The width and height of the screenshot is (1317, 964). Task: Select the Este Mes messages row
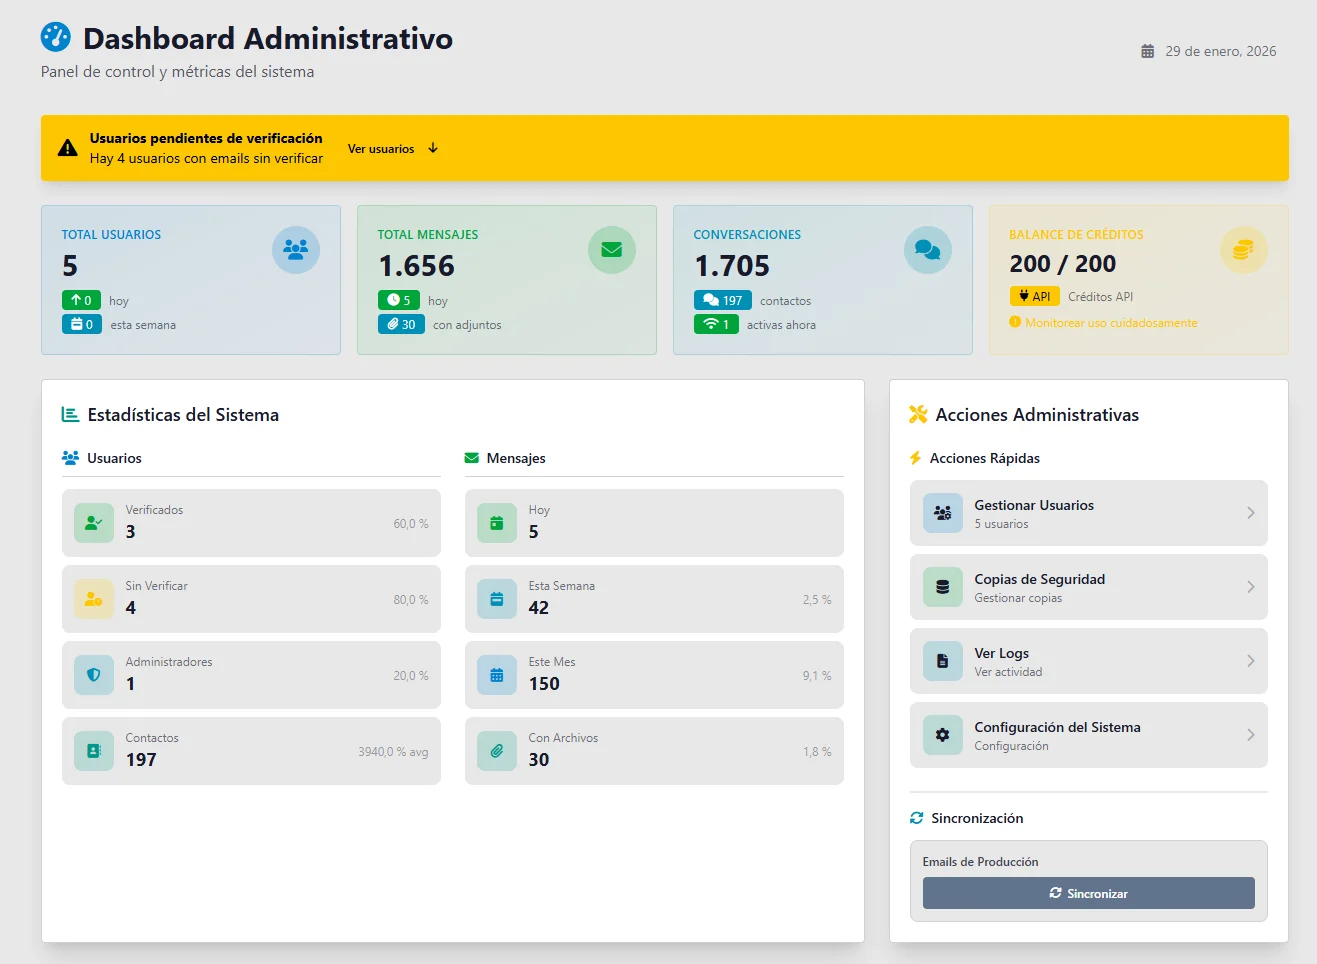coord(654,675)
